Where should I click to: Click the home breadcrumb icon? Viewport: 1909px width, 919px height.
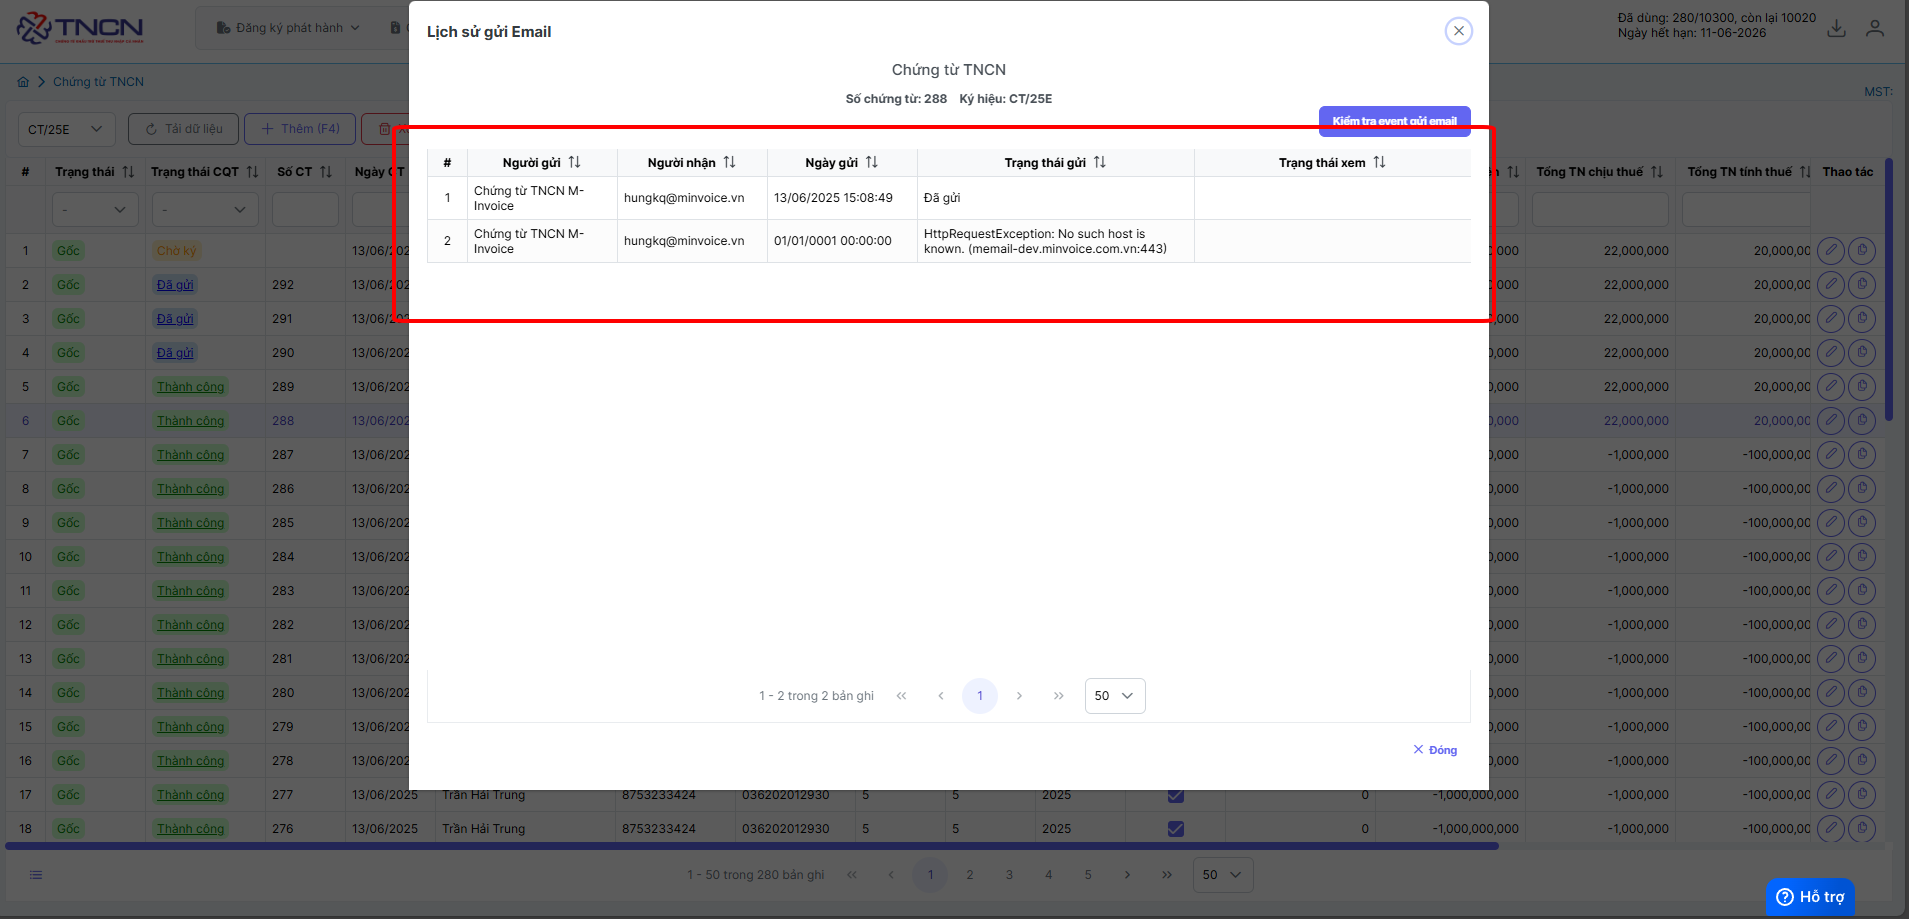(23, 82)
